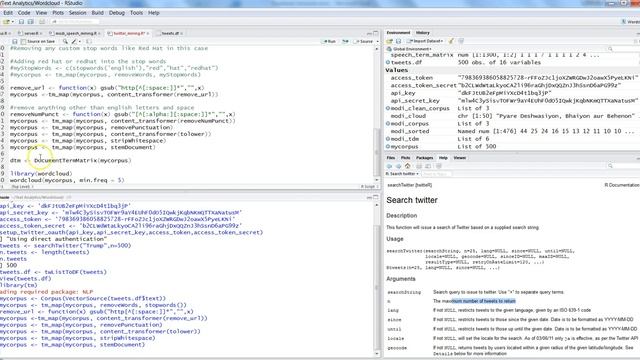This screenshot has width=640, height=360.
Task: Open the Plots menu
Action: pyautogui.click(x=58, y=13)
